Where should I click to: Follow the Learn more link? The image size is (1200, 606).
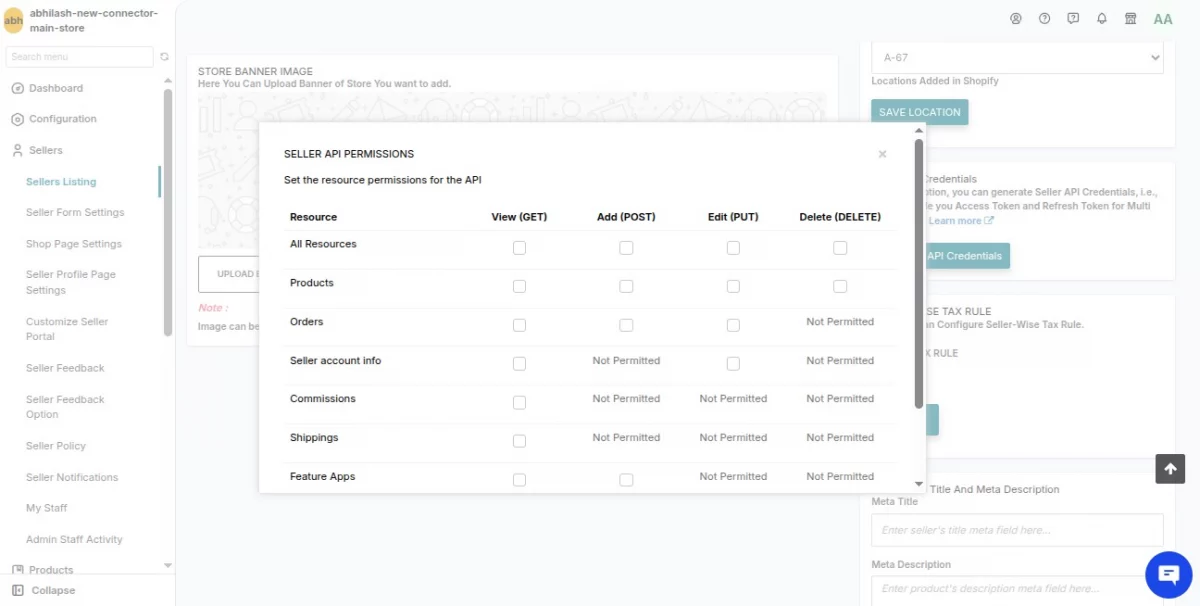tap(955, 221)
